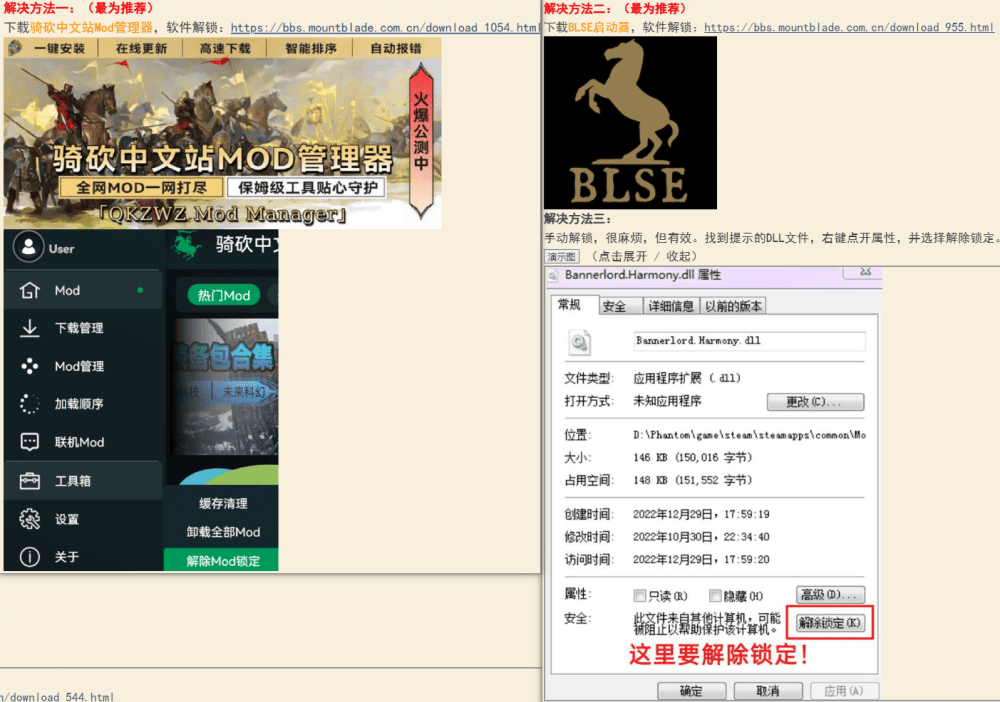Select the 加载顺序 load order icon
This screenshot has height=702, width=1000.
(x=32, y=404)
